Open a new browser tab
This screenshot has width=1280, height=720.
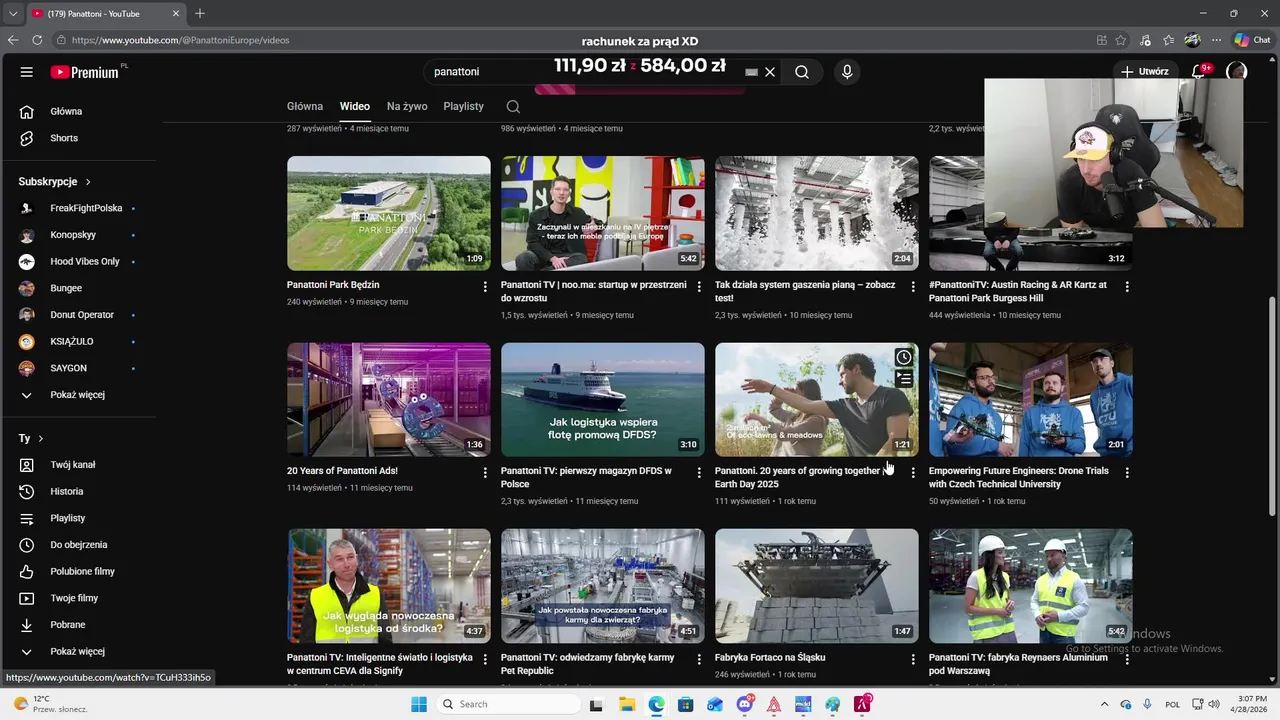[200, 13]
